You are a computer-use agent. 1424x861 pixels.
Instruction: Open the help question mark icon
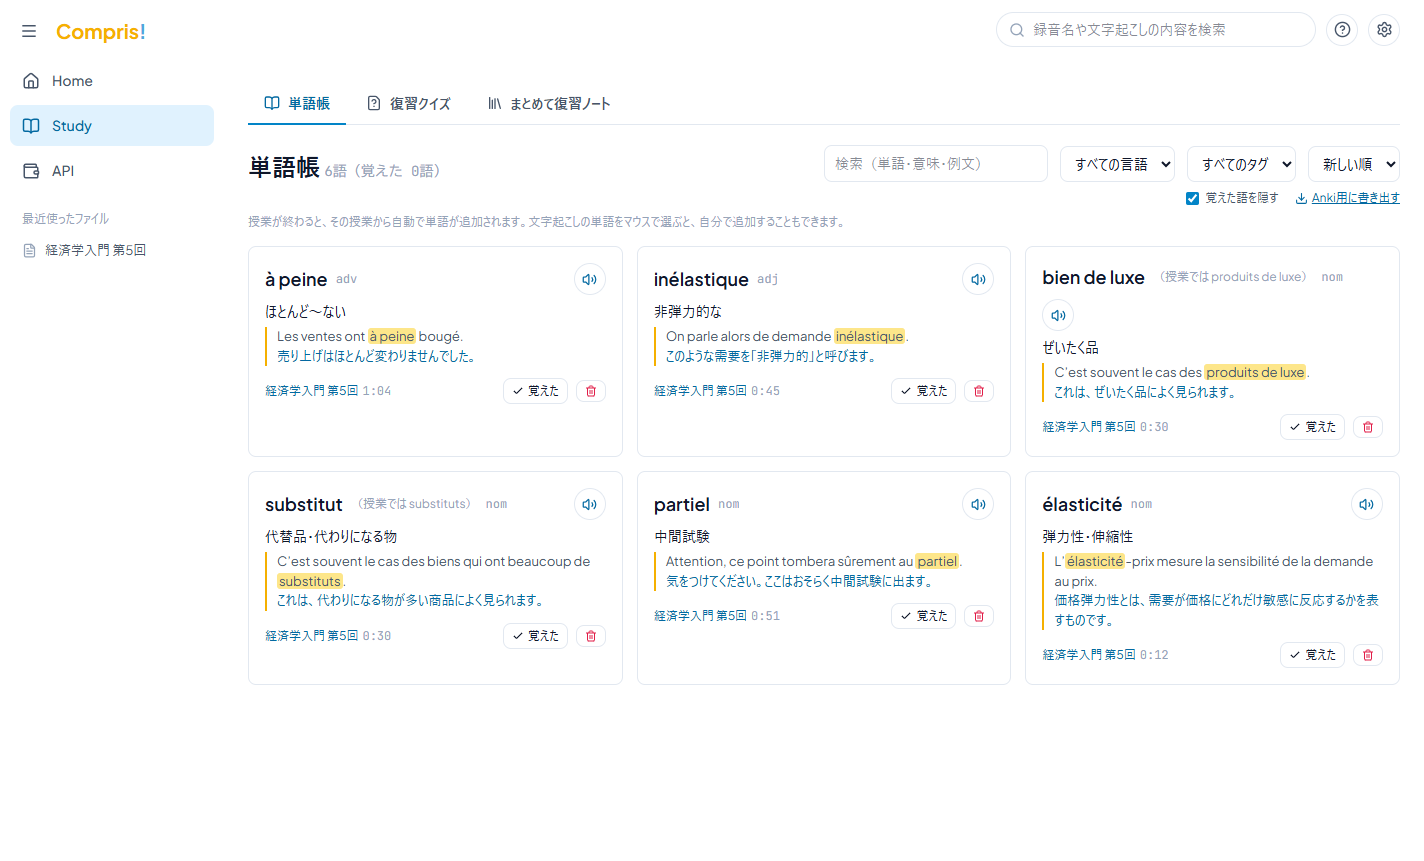pyautogui.click(x=1342, y=30)
